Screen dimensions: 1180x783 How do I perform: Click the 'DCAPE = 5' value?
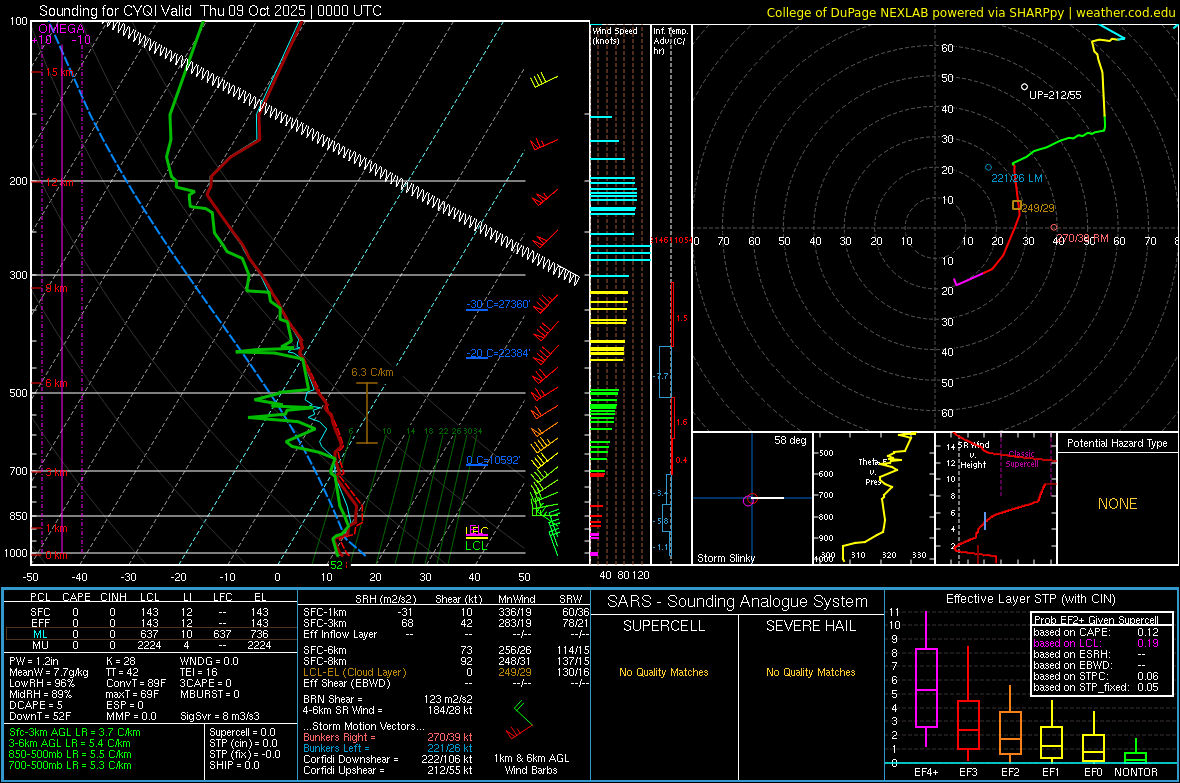click(x=35, y=705)
